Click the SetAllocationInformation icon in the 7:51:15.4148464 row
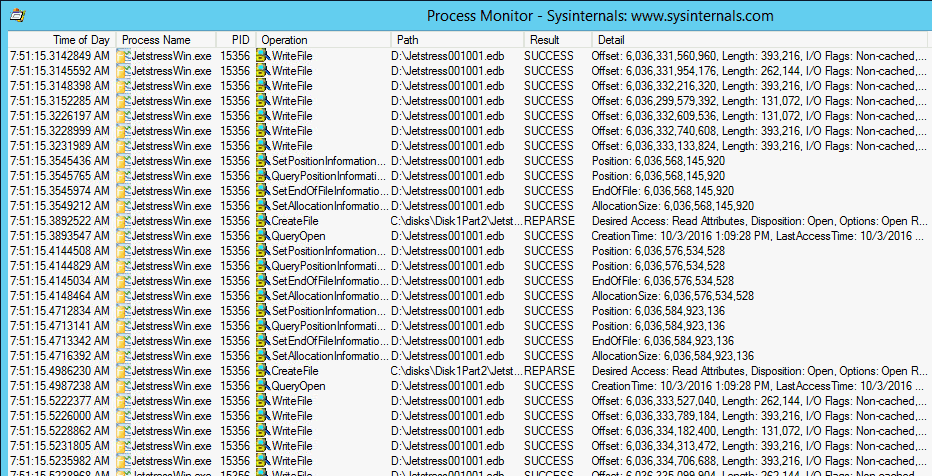Image resolution: width=932 pixels, height=476 pixels. [x=263, y=296]
